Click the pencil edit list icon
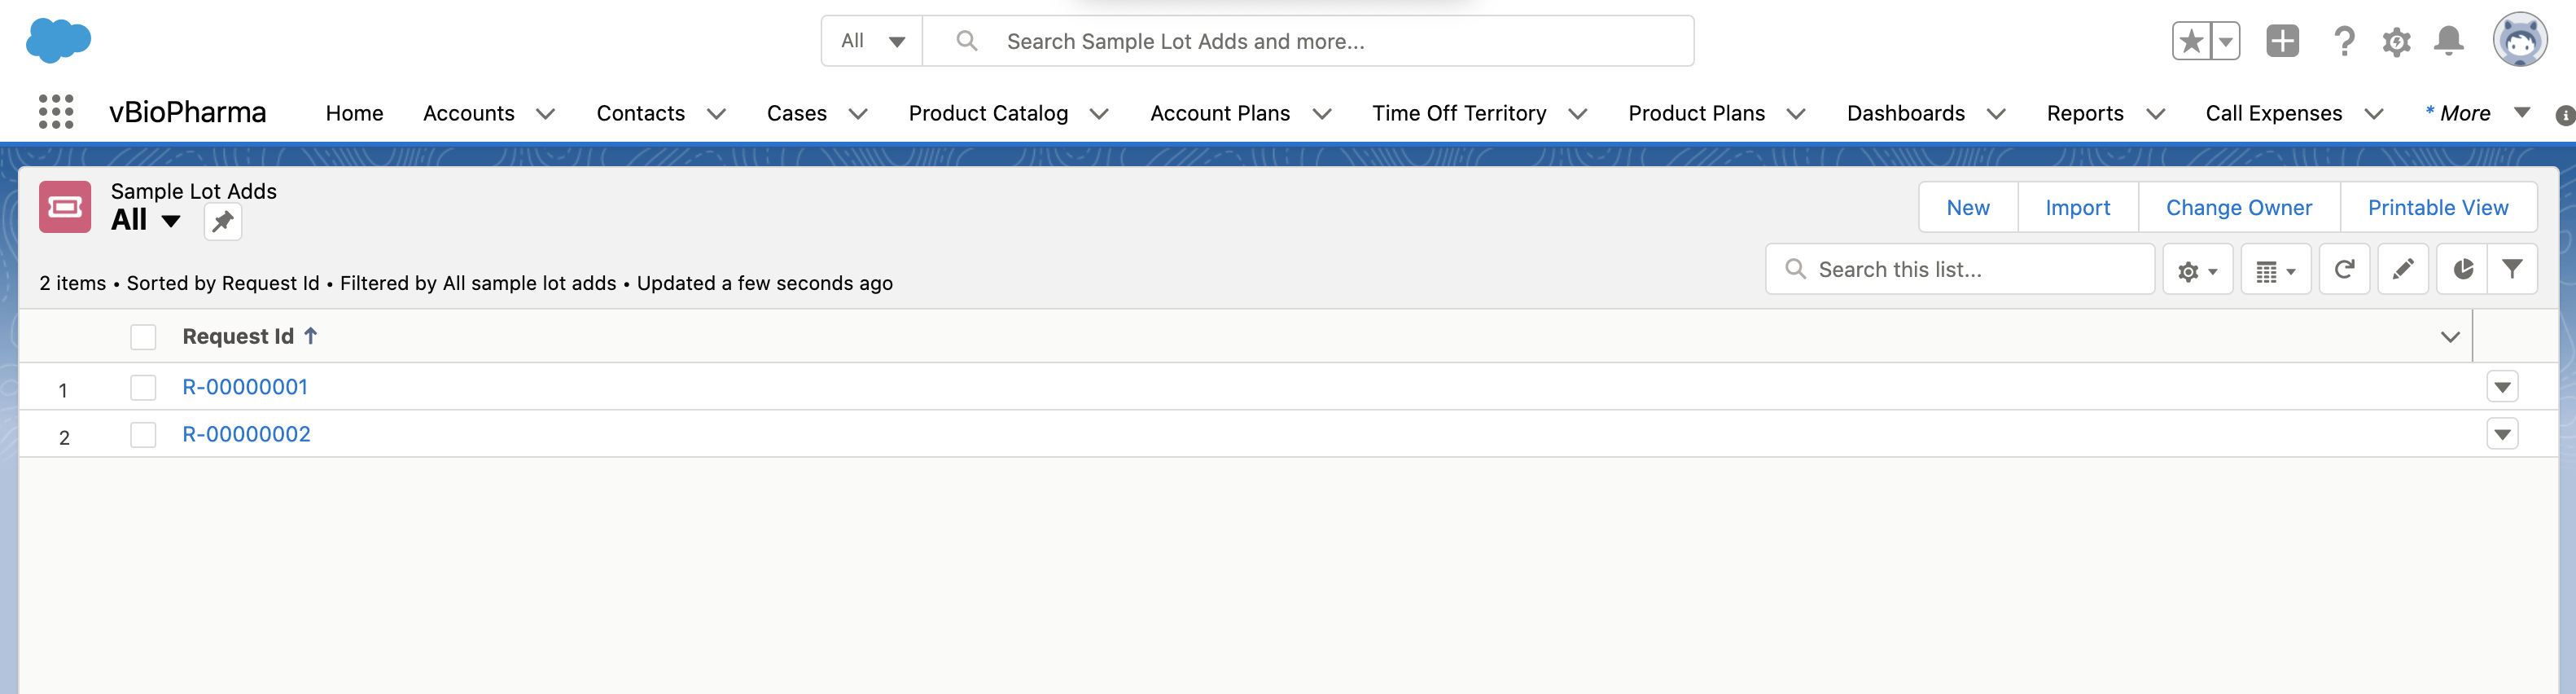The height and width of the screenshot is (694, 2576). pos(2402,269)
